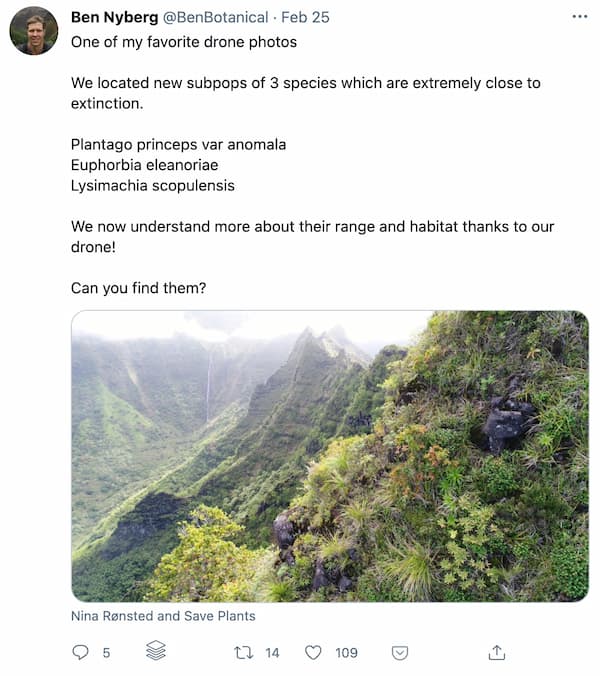Click tagged Nina Rønsted and Save Plants
The width and height of the screenshot is (600, 676).
point(163,616)
